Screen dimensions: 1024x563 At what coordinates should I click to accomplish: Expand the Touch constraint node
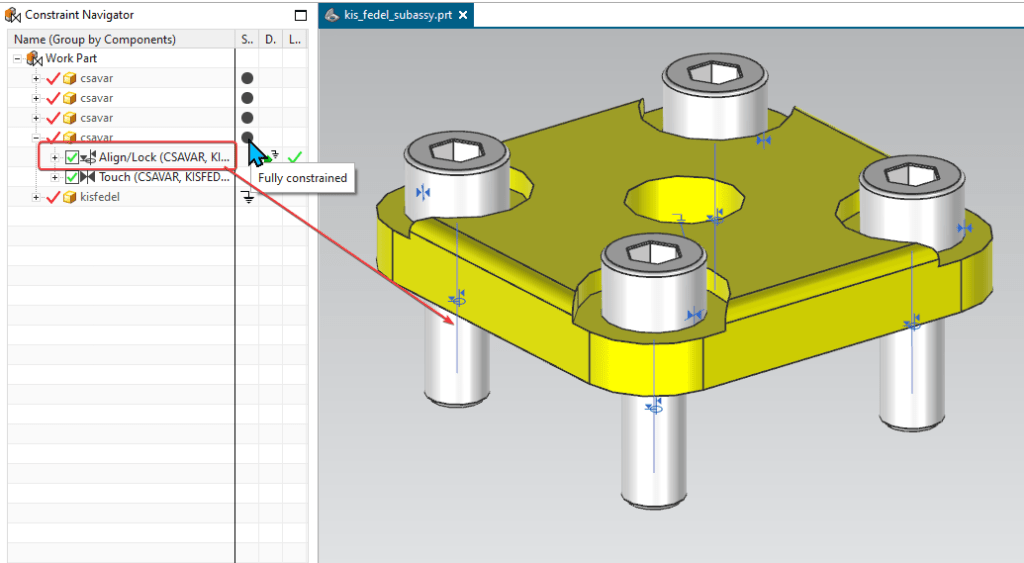pyautogui.click(x=56, y=177)
